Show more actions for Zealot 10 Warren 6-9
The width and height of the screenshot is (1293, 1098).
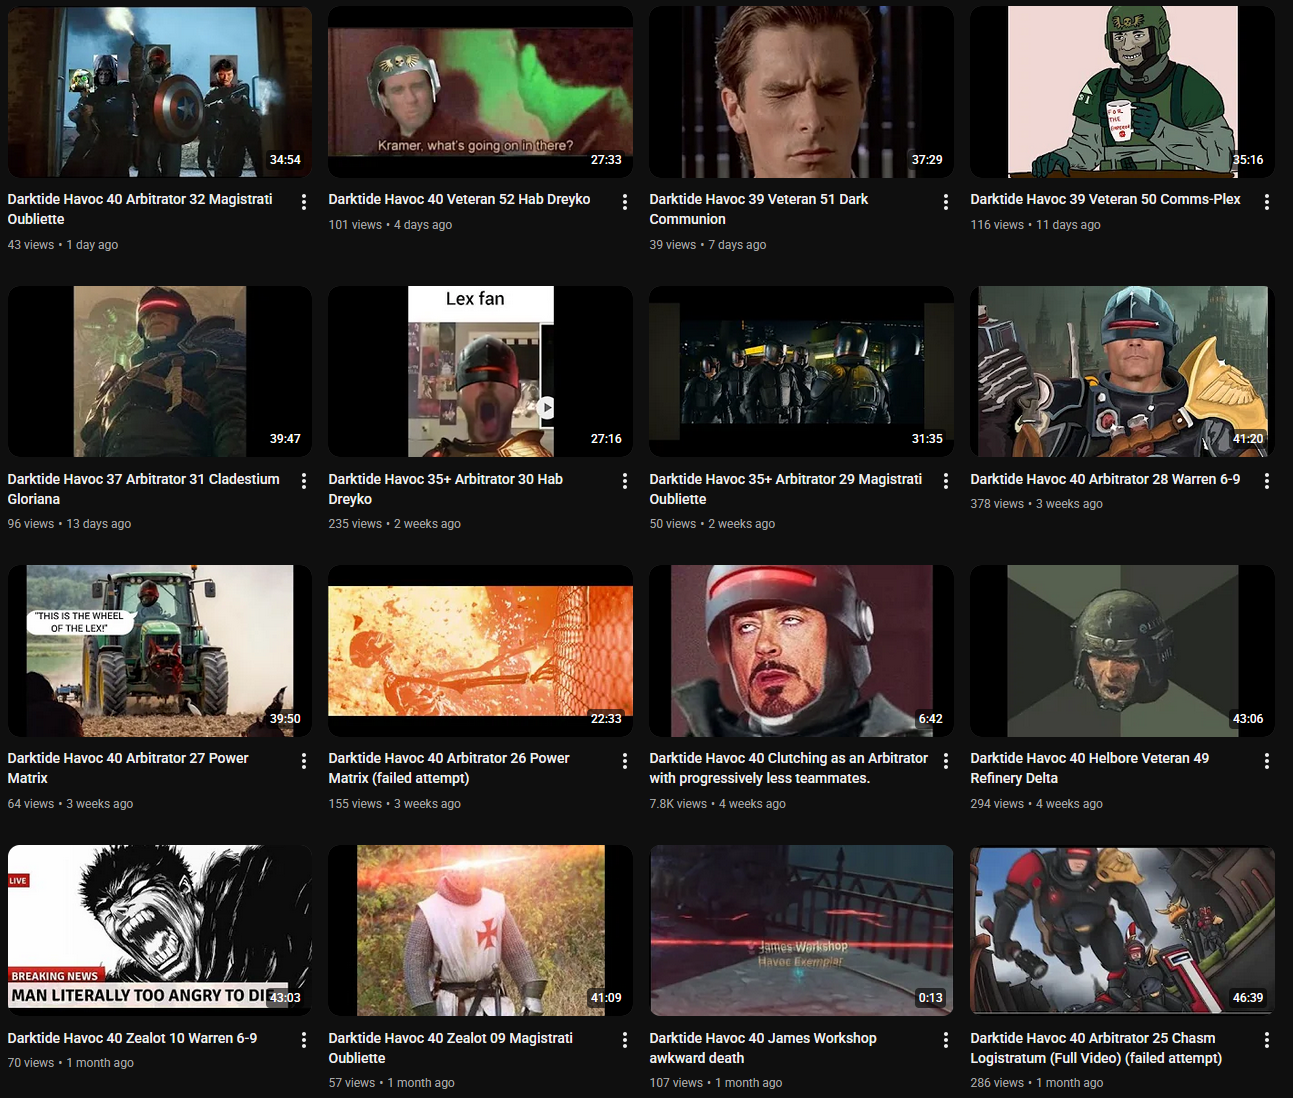coord(304,1040)
